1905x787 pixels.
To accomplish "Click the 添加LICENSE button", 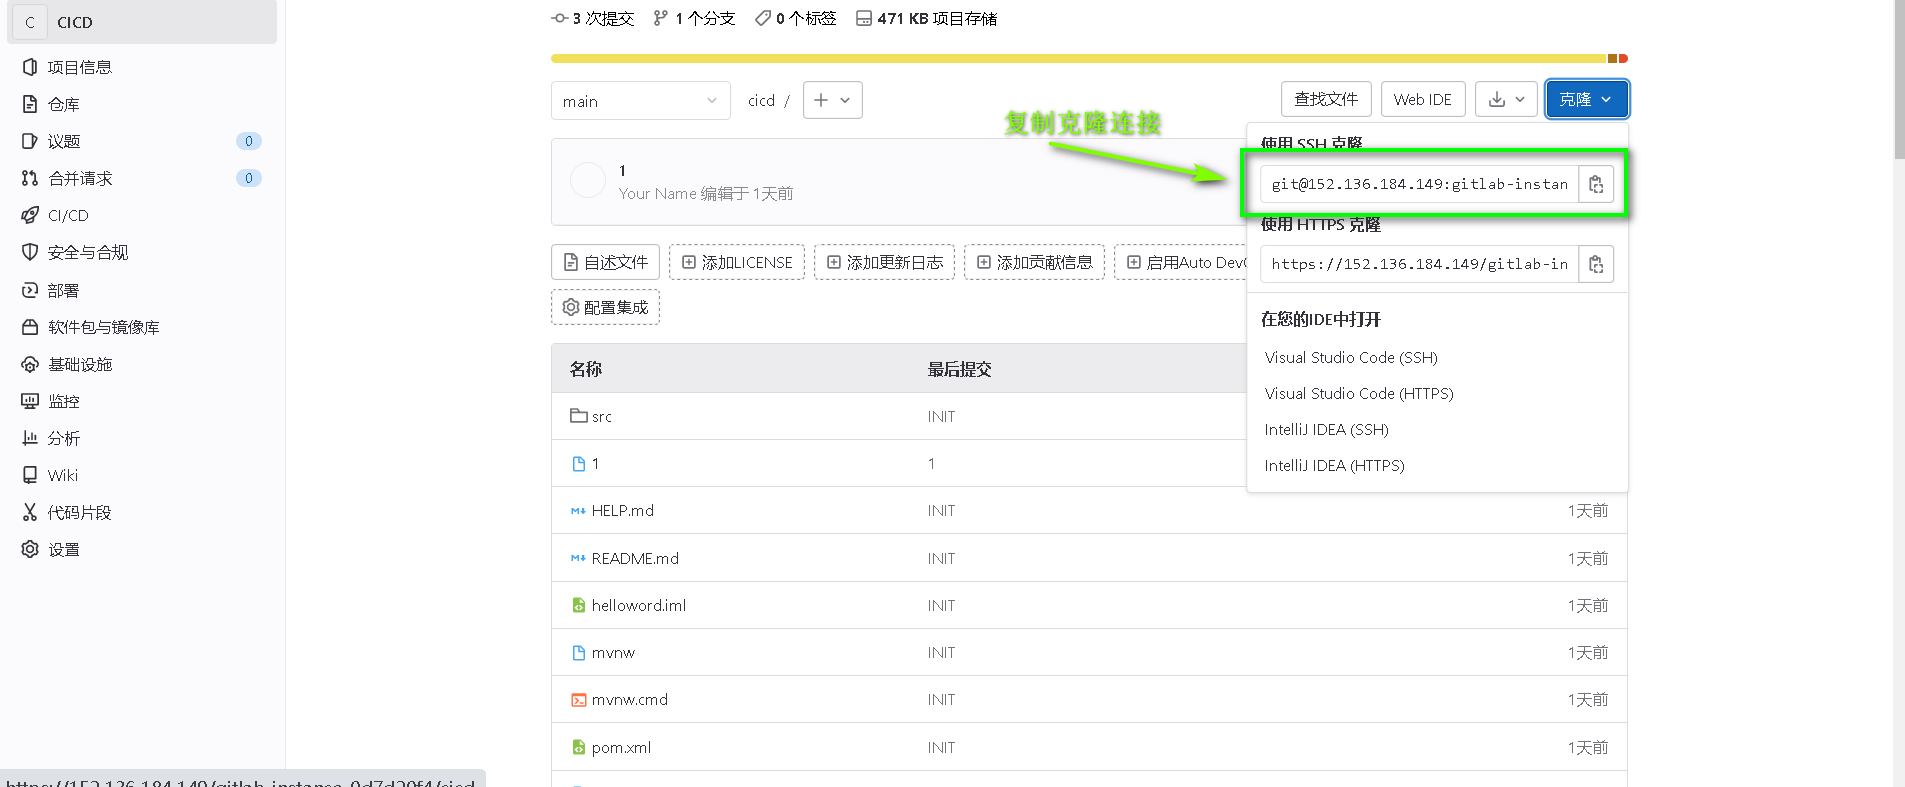I will point(737,262).
